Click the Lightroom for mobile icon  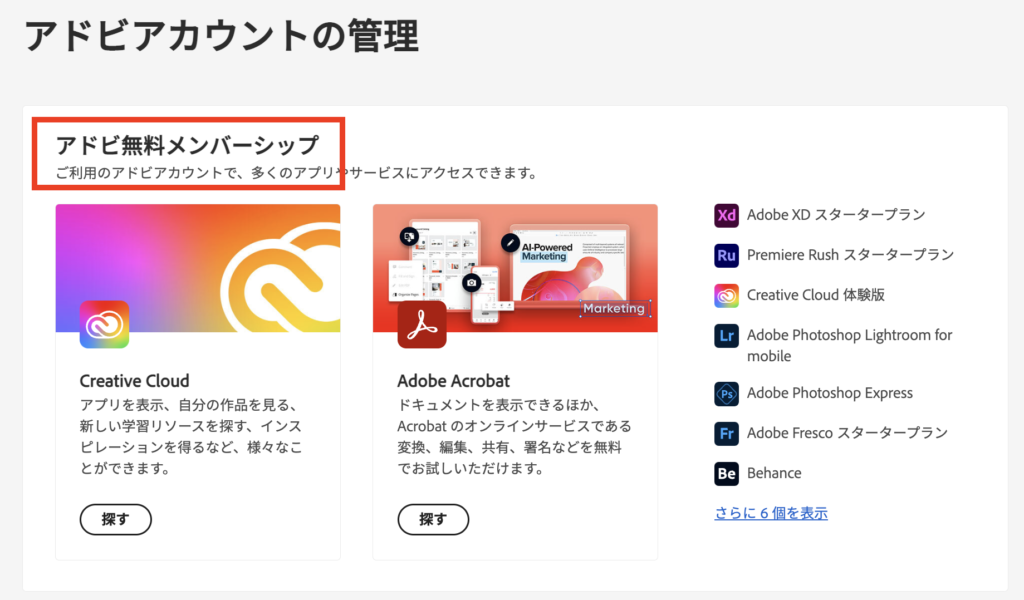[x=726, y=336]
